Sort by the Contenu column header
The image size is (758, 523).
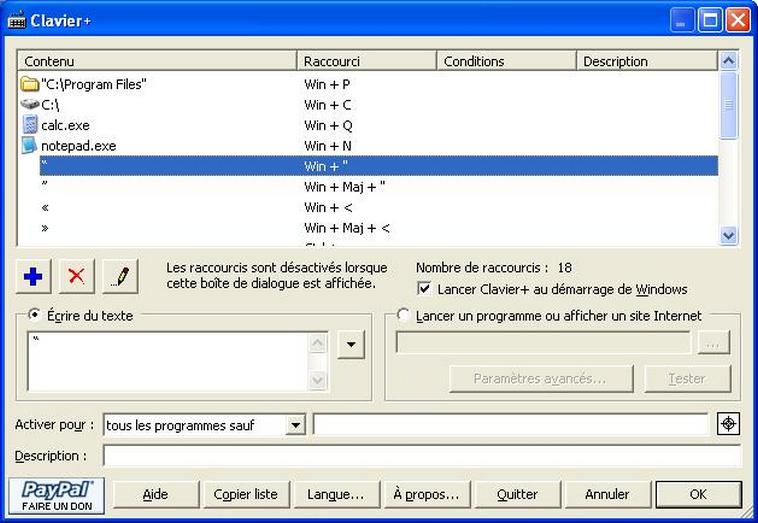(x=157, y=61)
